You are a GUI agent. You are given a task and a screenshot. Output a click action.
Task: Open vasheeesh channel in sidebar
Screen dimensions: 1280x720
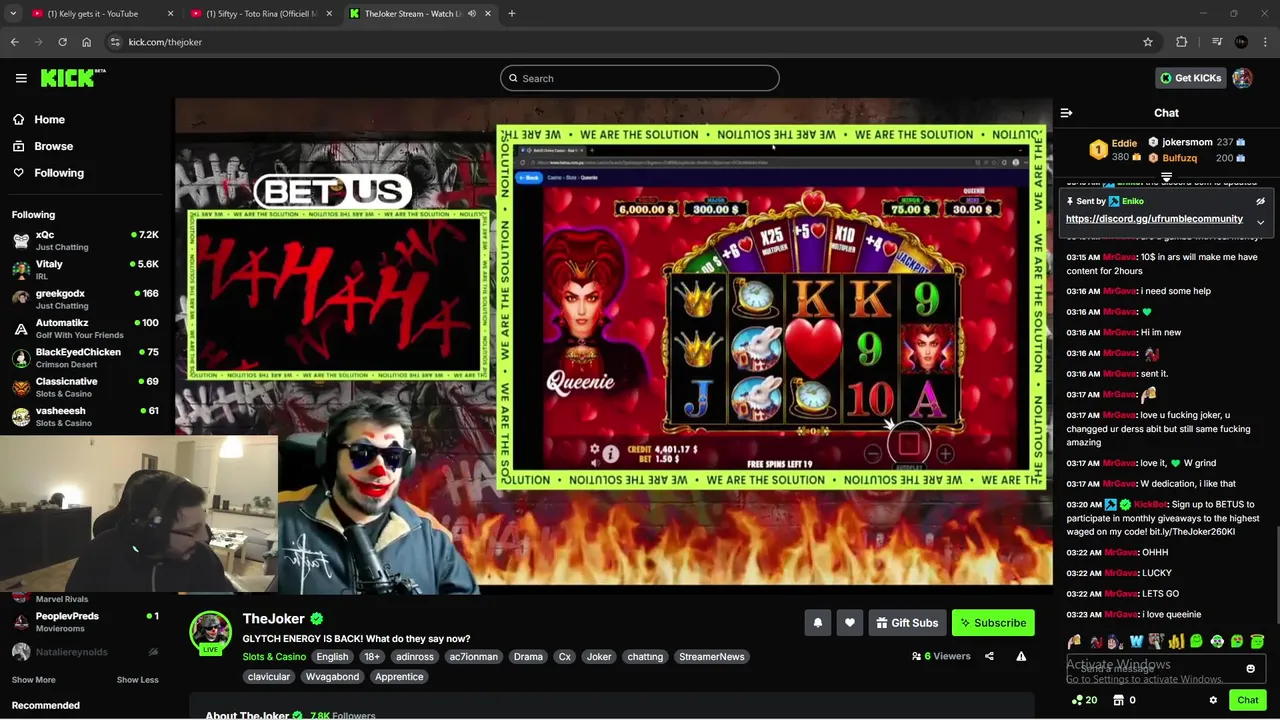pyautogui.click(x=85, y=416)
